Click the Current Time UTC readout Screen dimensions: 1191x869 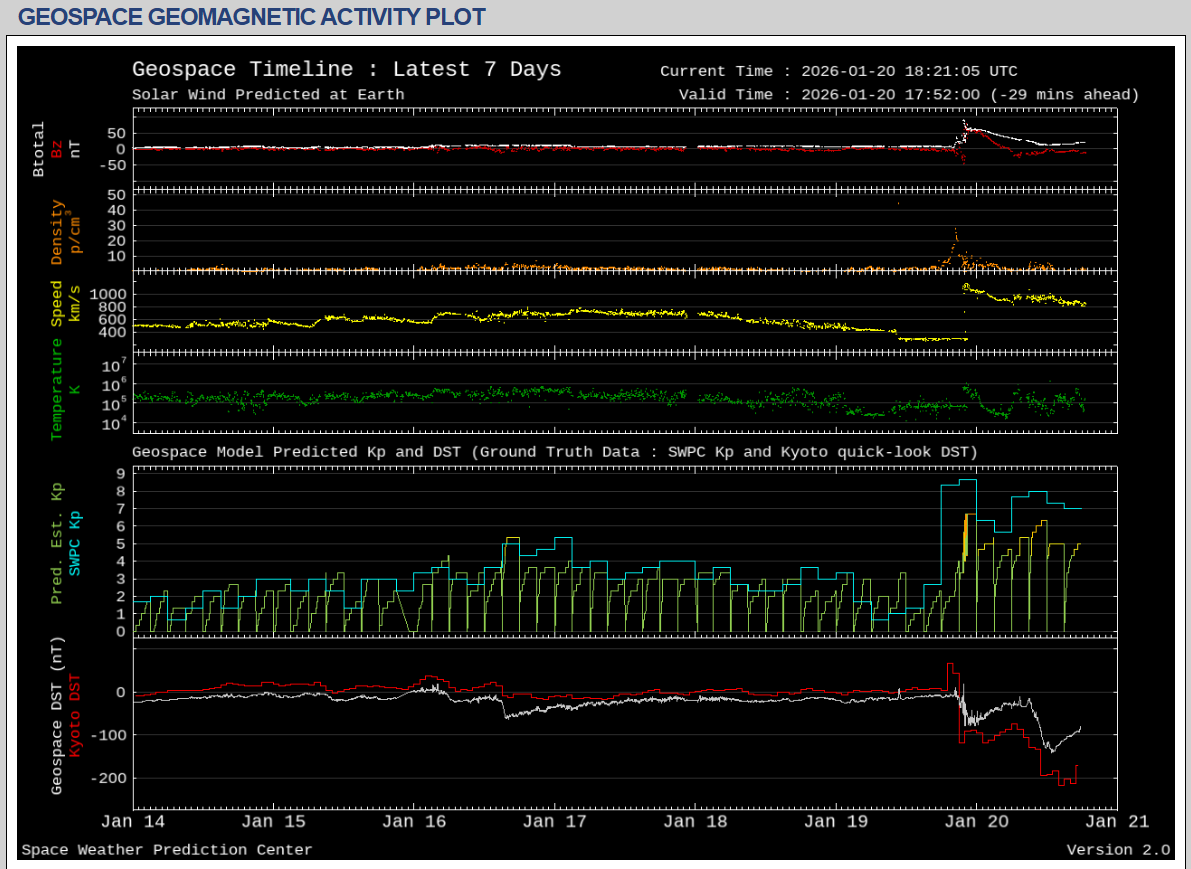(838, 71)
